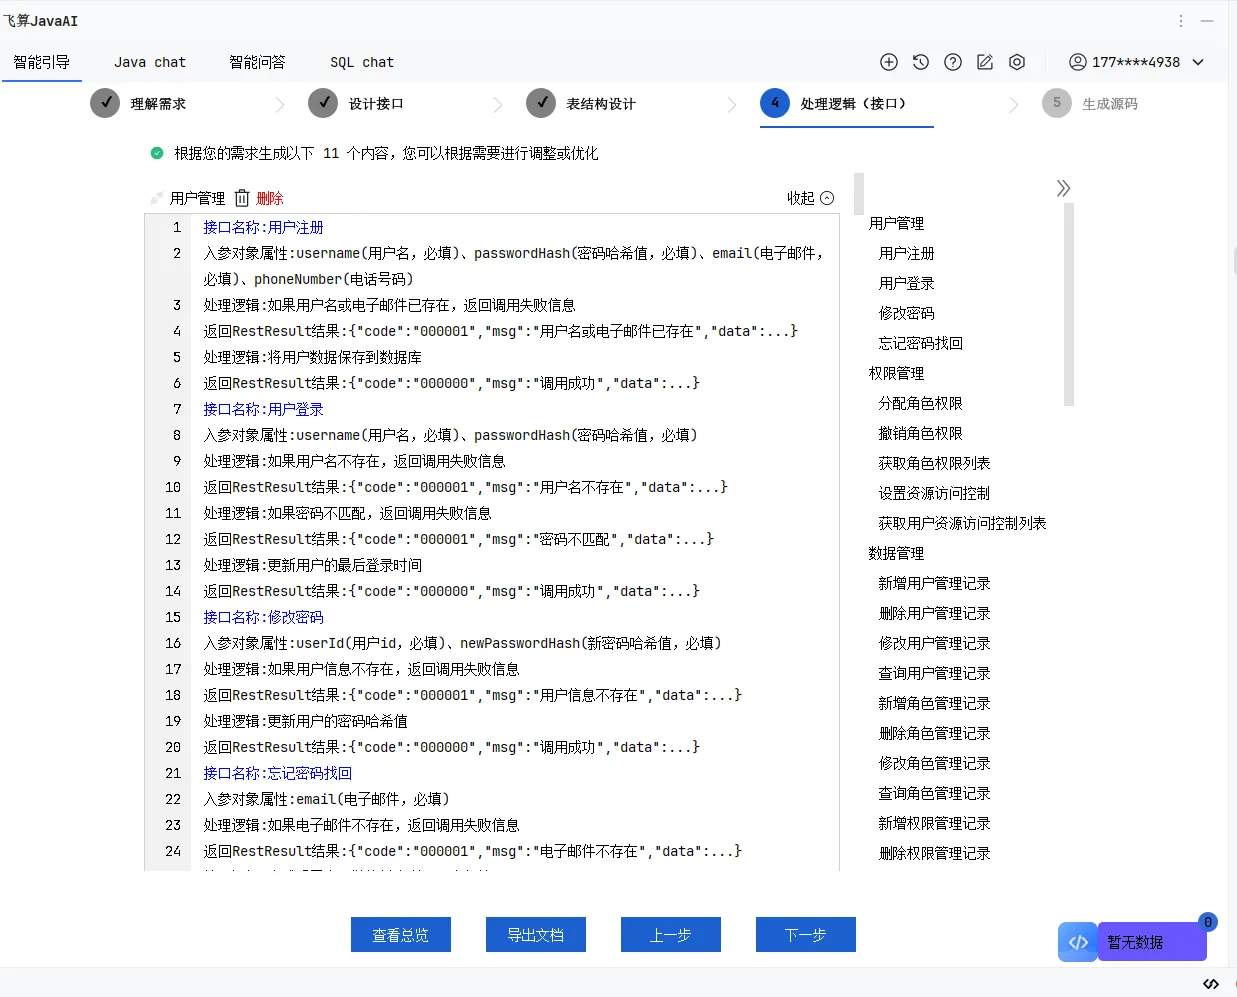Click the 暂无数据 purple button

[x=1152, y=942]
